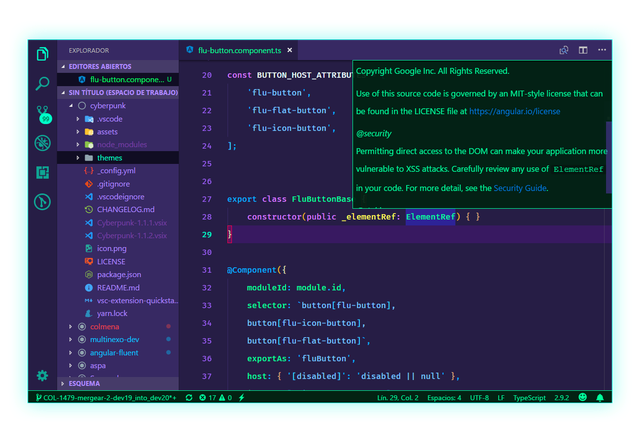The image size is (640, 443).
Task: Open the Extensions view
Action: pos(42,172)
